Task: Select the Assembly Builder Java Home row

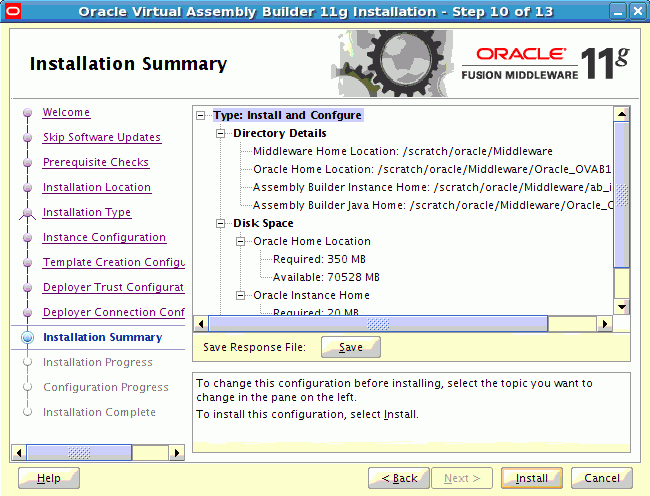Action: tap(433, 206)
